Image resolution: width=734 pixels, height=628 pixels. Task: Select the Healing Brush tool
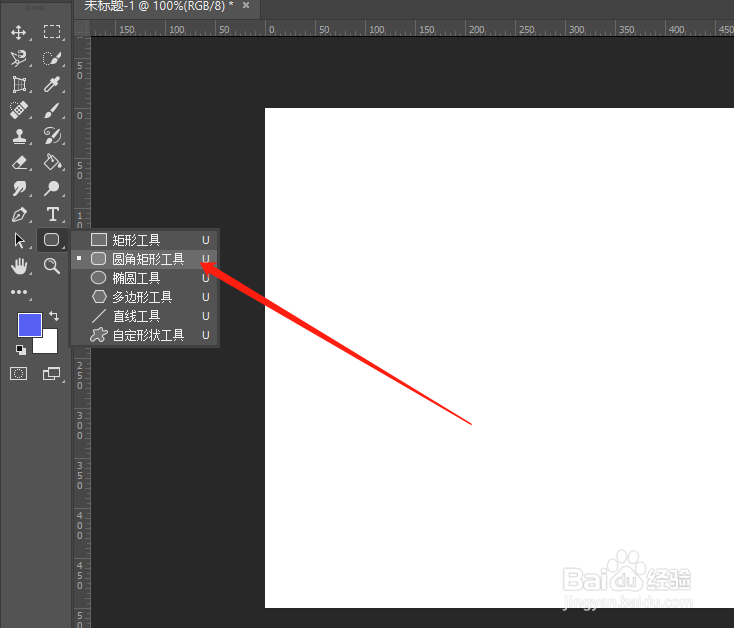pos(19,110)
